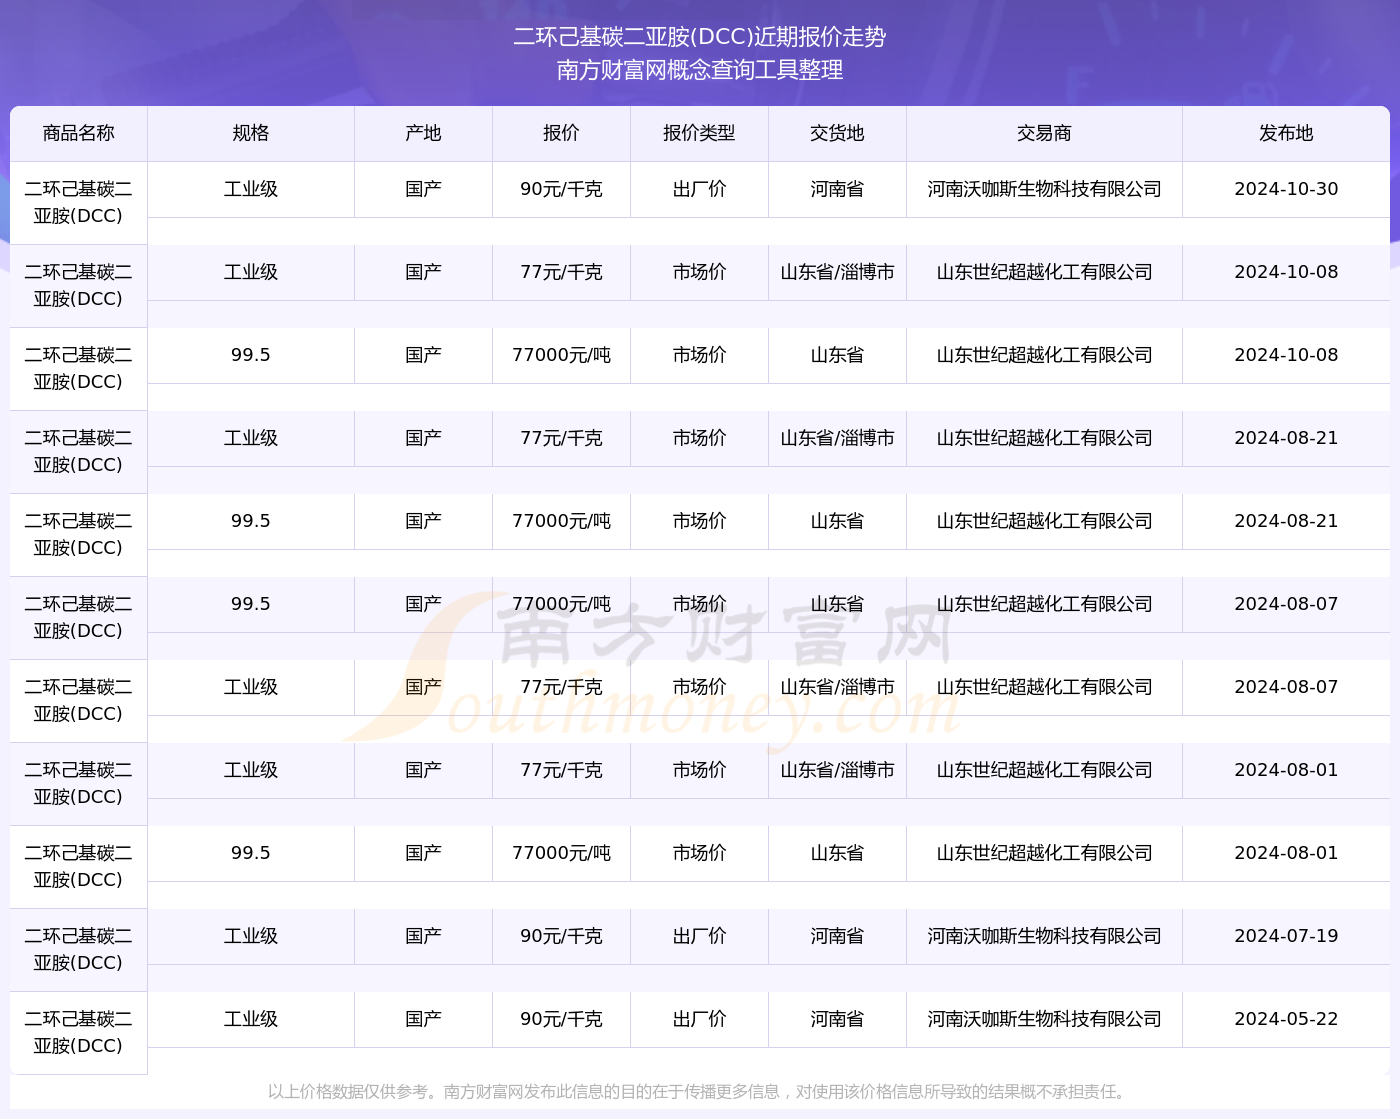Click 河南省 in the 2024-10-30 row
Image resolution: width=1400 pixels, height=1119 pixels.
click(x=837, y=189)
